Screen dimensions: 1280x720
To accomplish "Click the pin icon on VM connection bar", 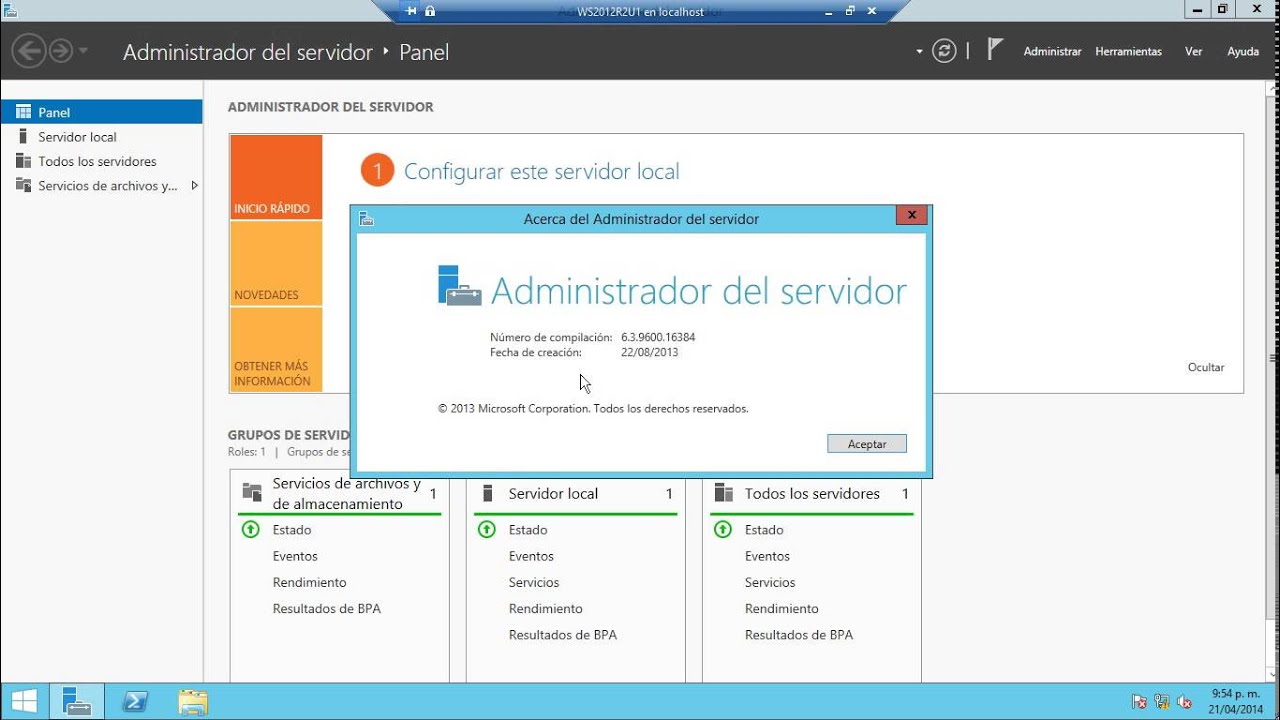I will 411,11.
